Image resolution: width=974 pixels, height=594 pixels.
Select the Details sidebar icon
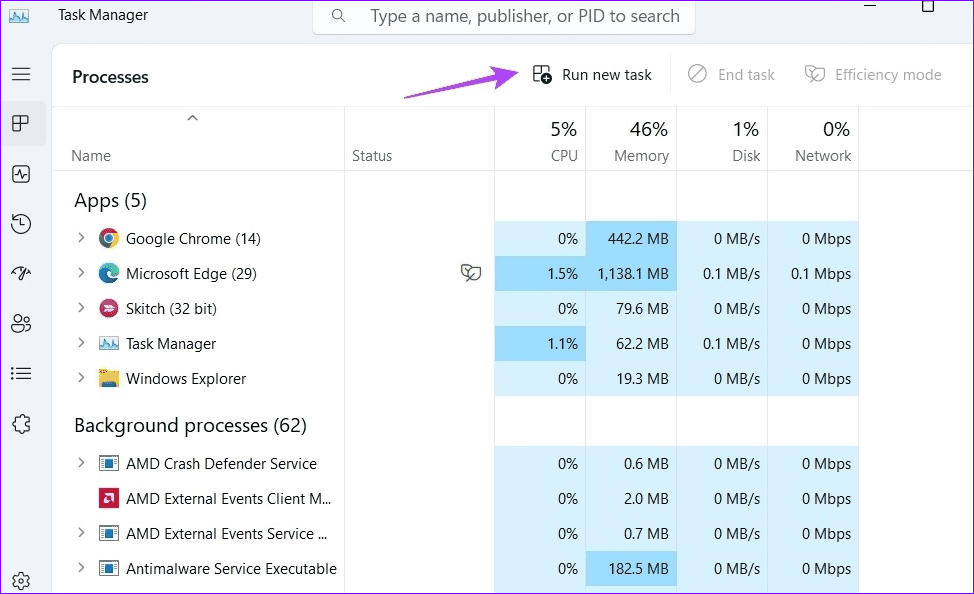click(21, 373)
